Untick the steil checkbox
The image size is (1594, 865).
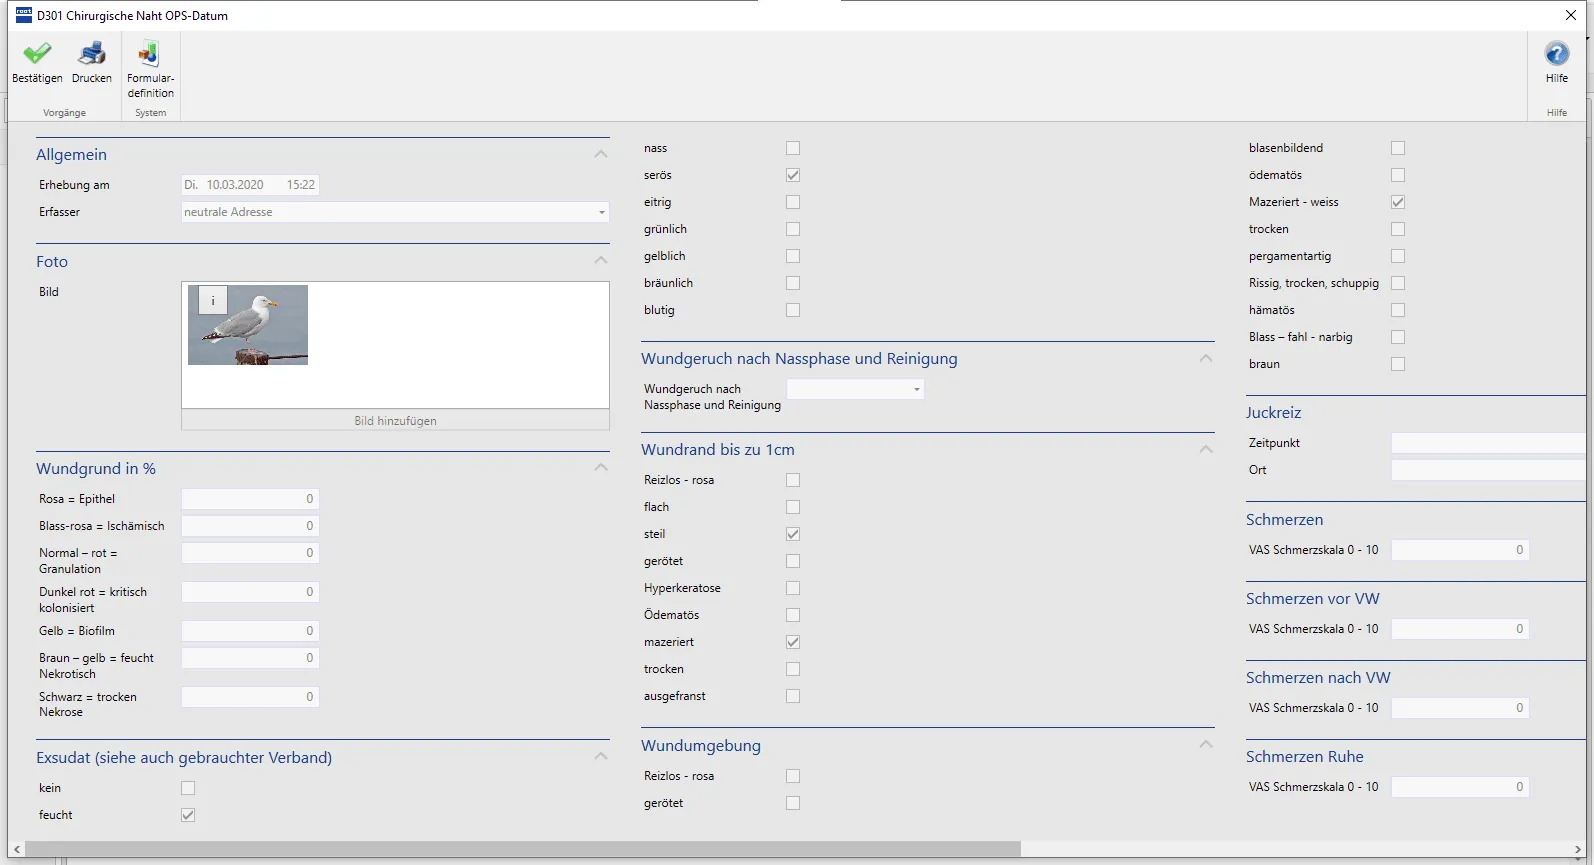pos(793,534)
